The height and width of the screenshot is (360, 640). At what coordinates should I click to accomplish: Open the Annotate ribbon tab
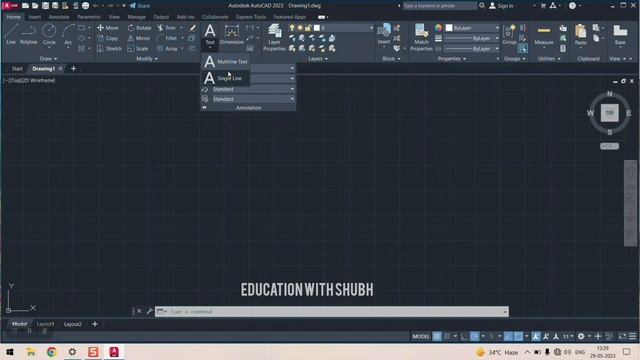tap(59, 17)
